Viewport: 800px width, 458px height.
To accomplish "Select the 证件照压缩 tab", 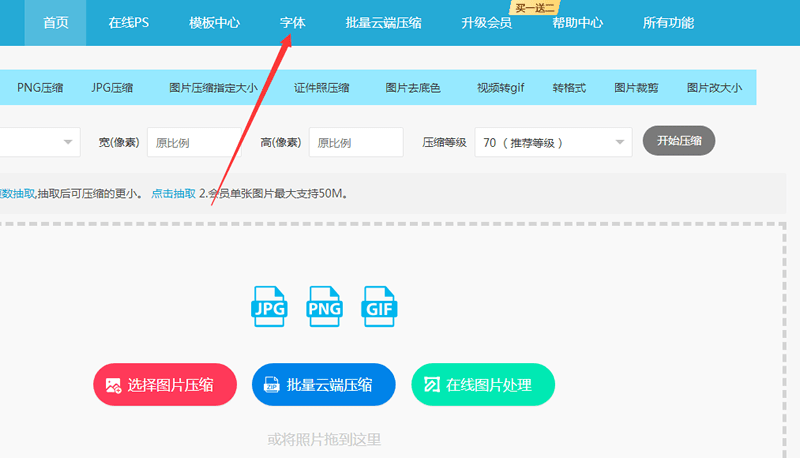I will [321, 88].
